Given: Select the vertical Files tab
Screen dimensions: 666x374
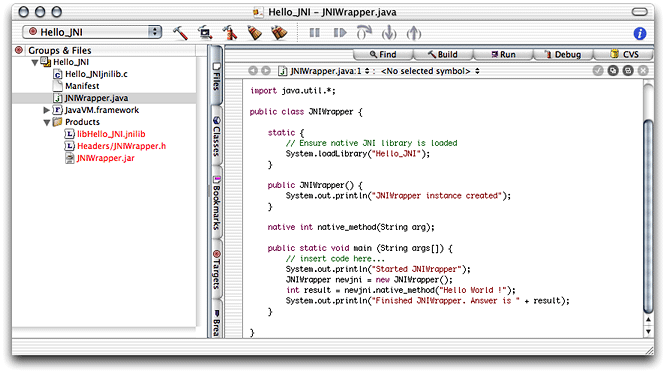Looking at the screenshot, I should point(216,76).
